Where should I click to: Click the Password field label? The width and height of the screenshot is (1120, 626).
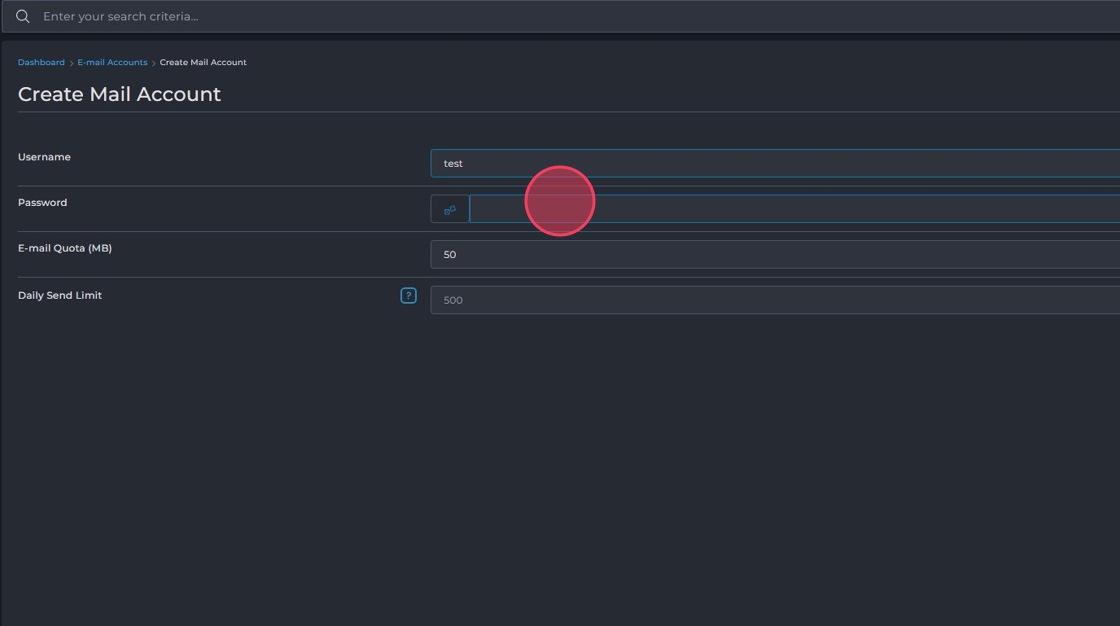click(x=42, y=202)
